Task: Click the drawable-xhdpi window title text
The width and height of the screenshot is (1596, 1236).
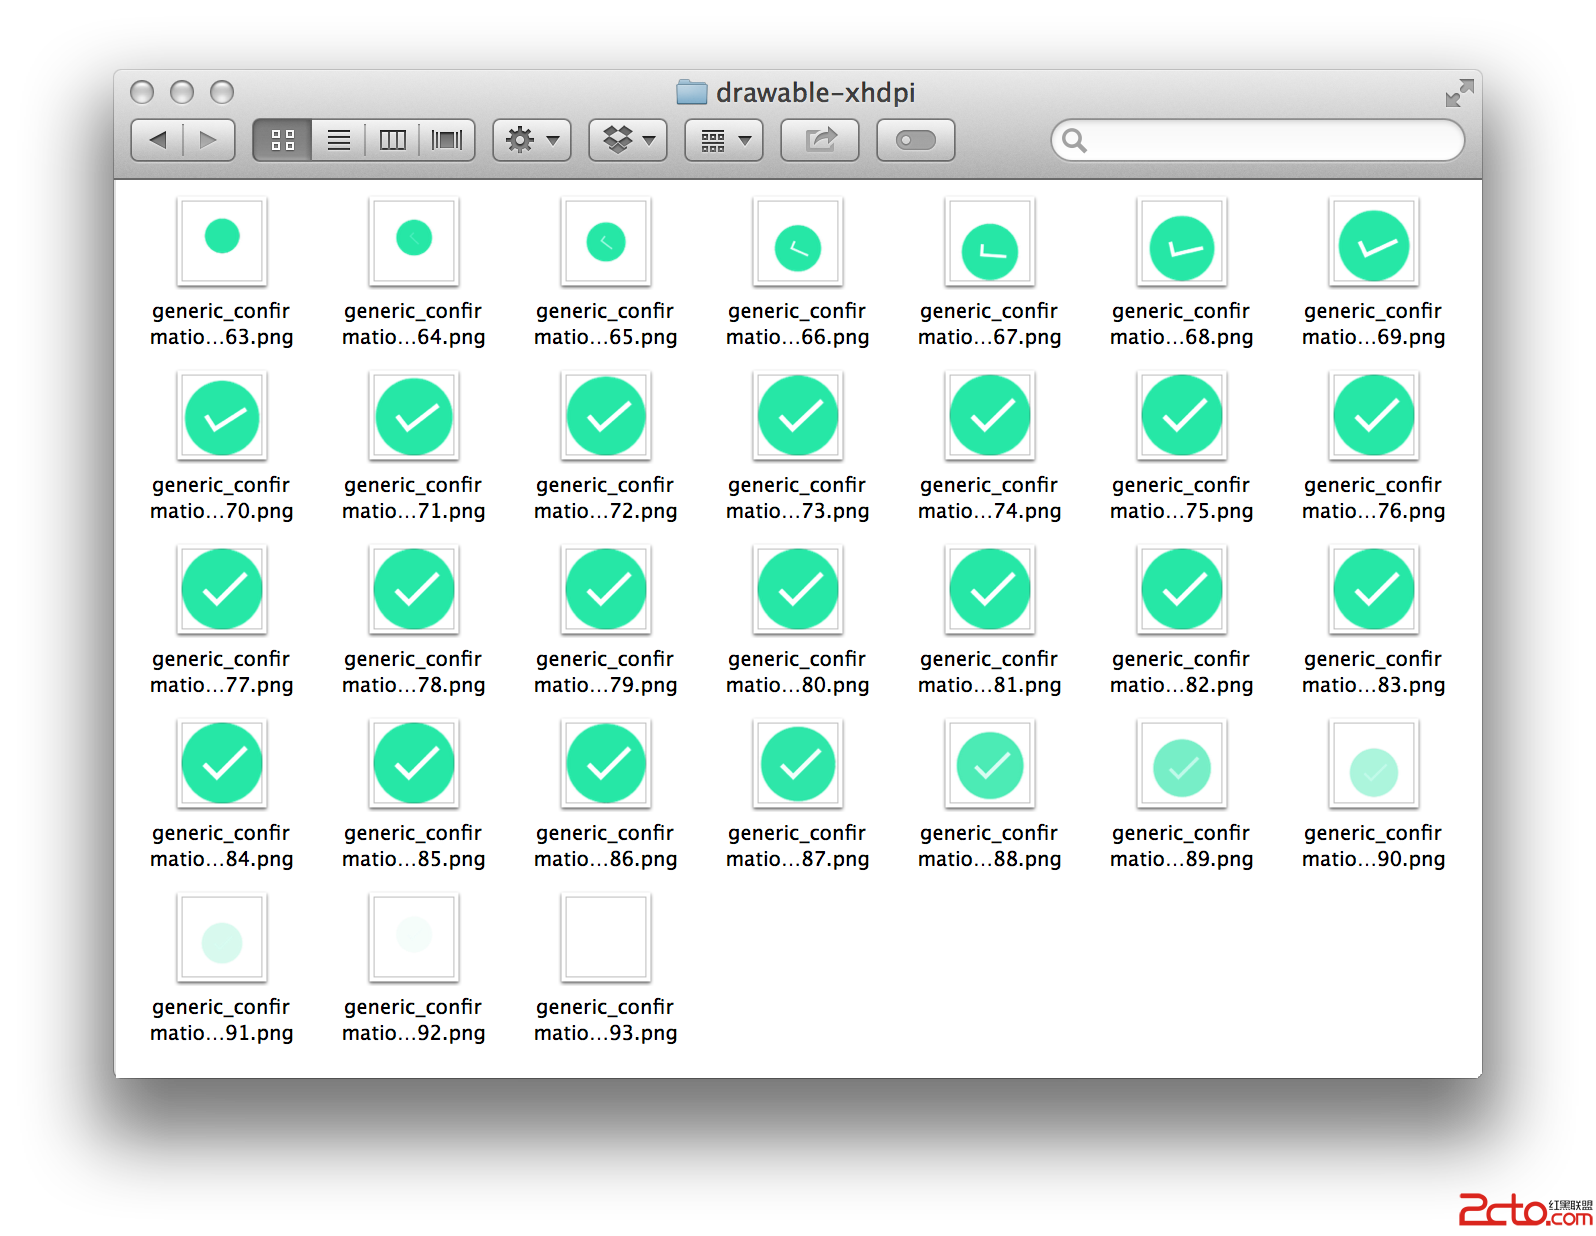Action: point(816,93)
